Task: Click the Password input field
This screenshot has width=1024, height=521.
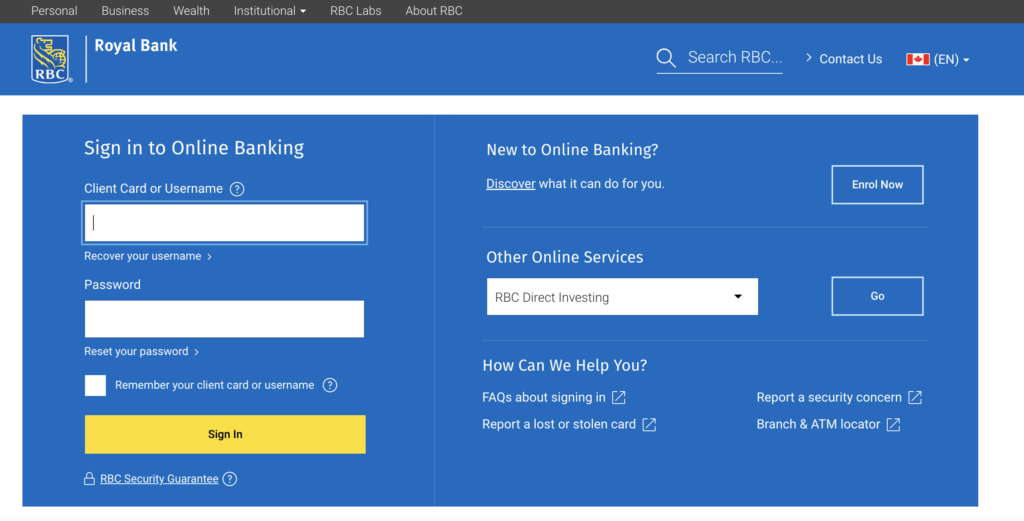Action: point(224,319)
